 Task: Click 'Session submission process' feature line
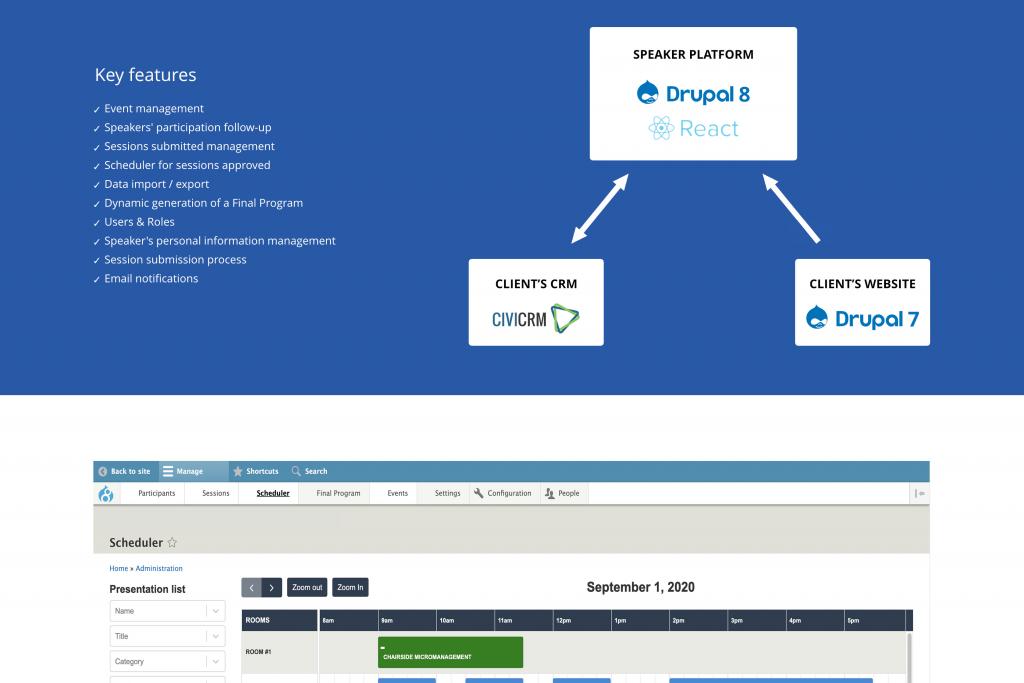pyautogui.click(x=175, y=260)
